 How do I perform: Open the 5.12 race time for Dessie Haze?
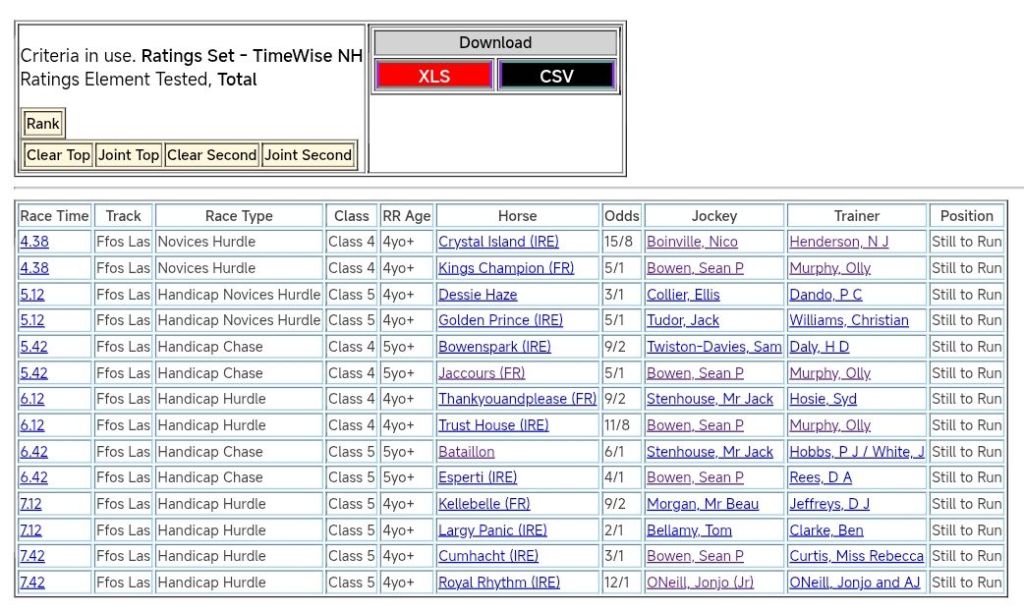point(32,294)
